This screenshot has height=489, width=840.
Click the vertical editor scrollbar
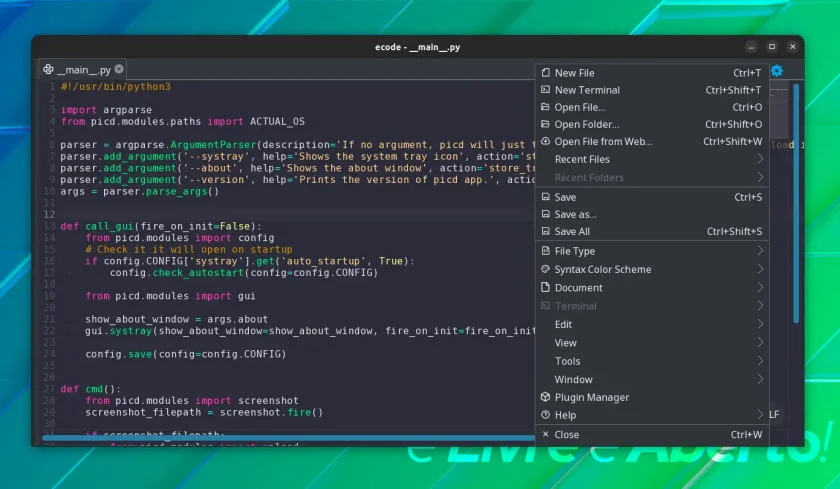pyautogui.click(x=796, y=204)
